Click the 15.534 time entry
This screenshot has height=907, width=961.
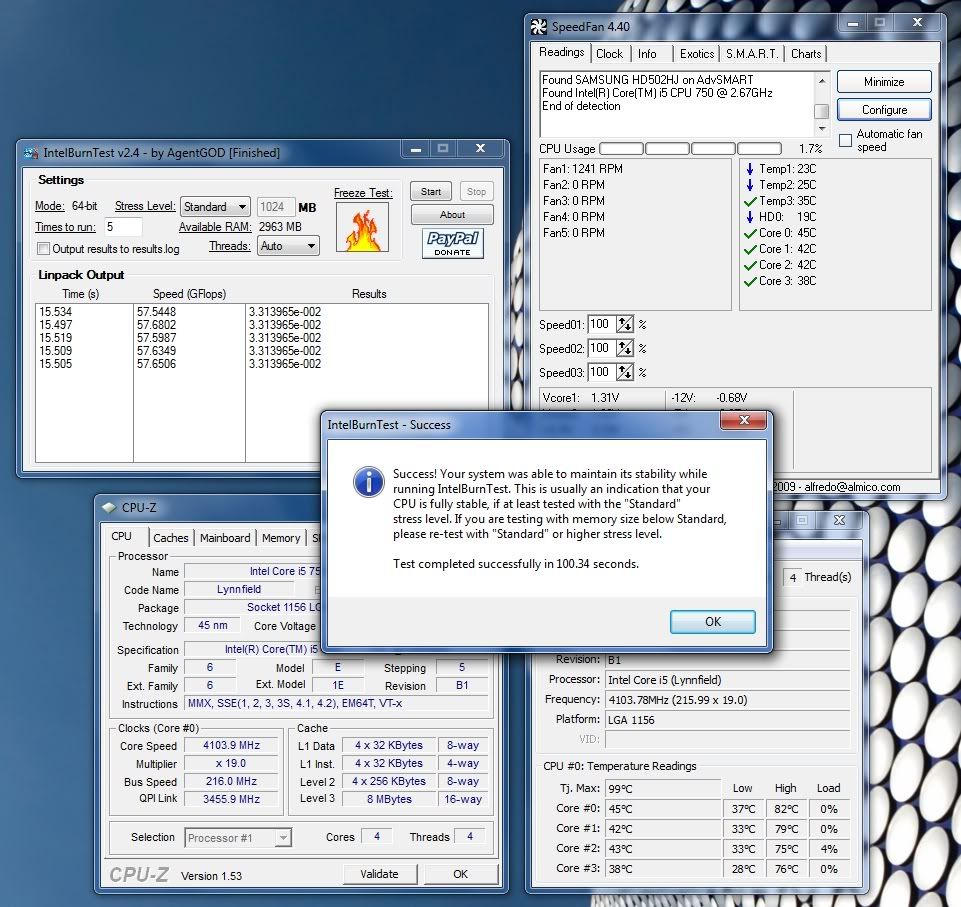coord(55,312)
